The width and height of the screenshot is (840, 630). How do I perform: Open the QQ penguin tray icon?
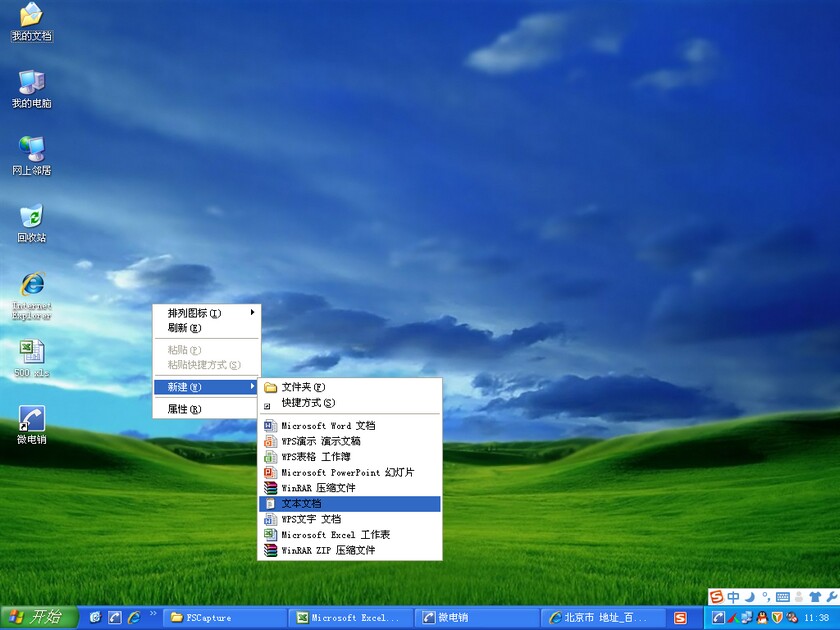(762, 618)
